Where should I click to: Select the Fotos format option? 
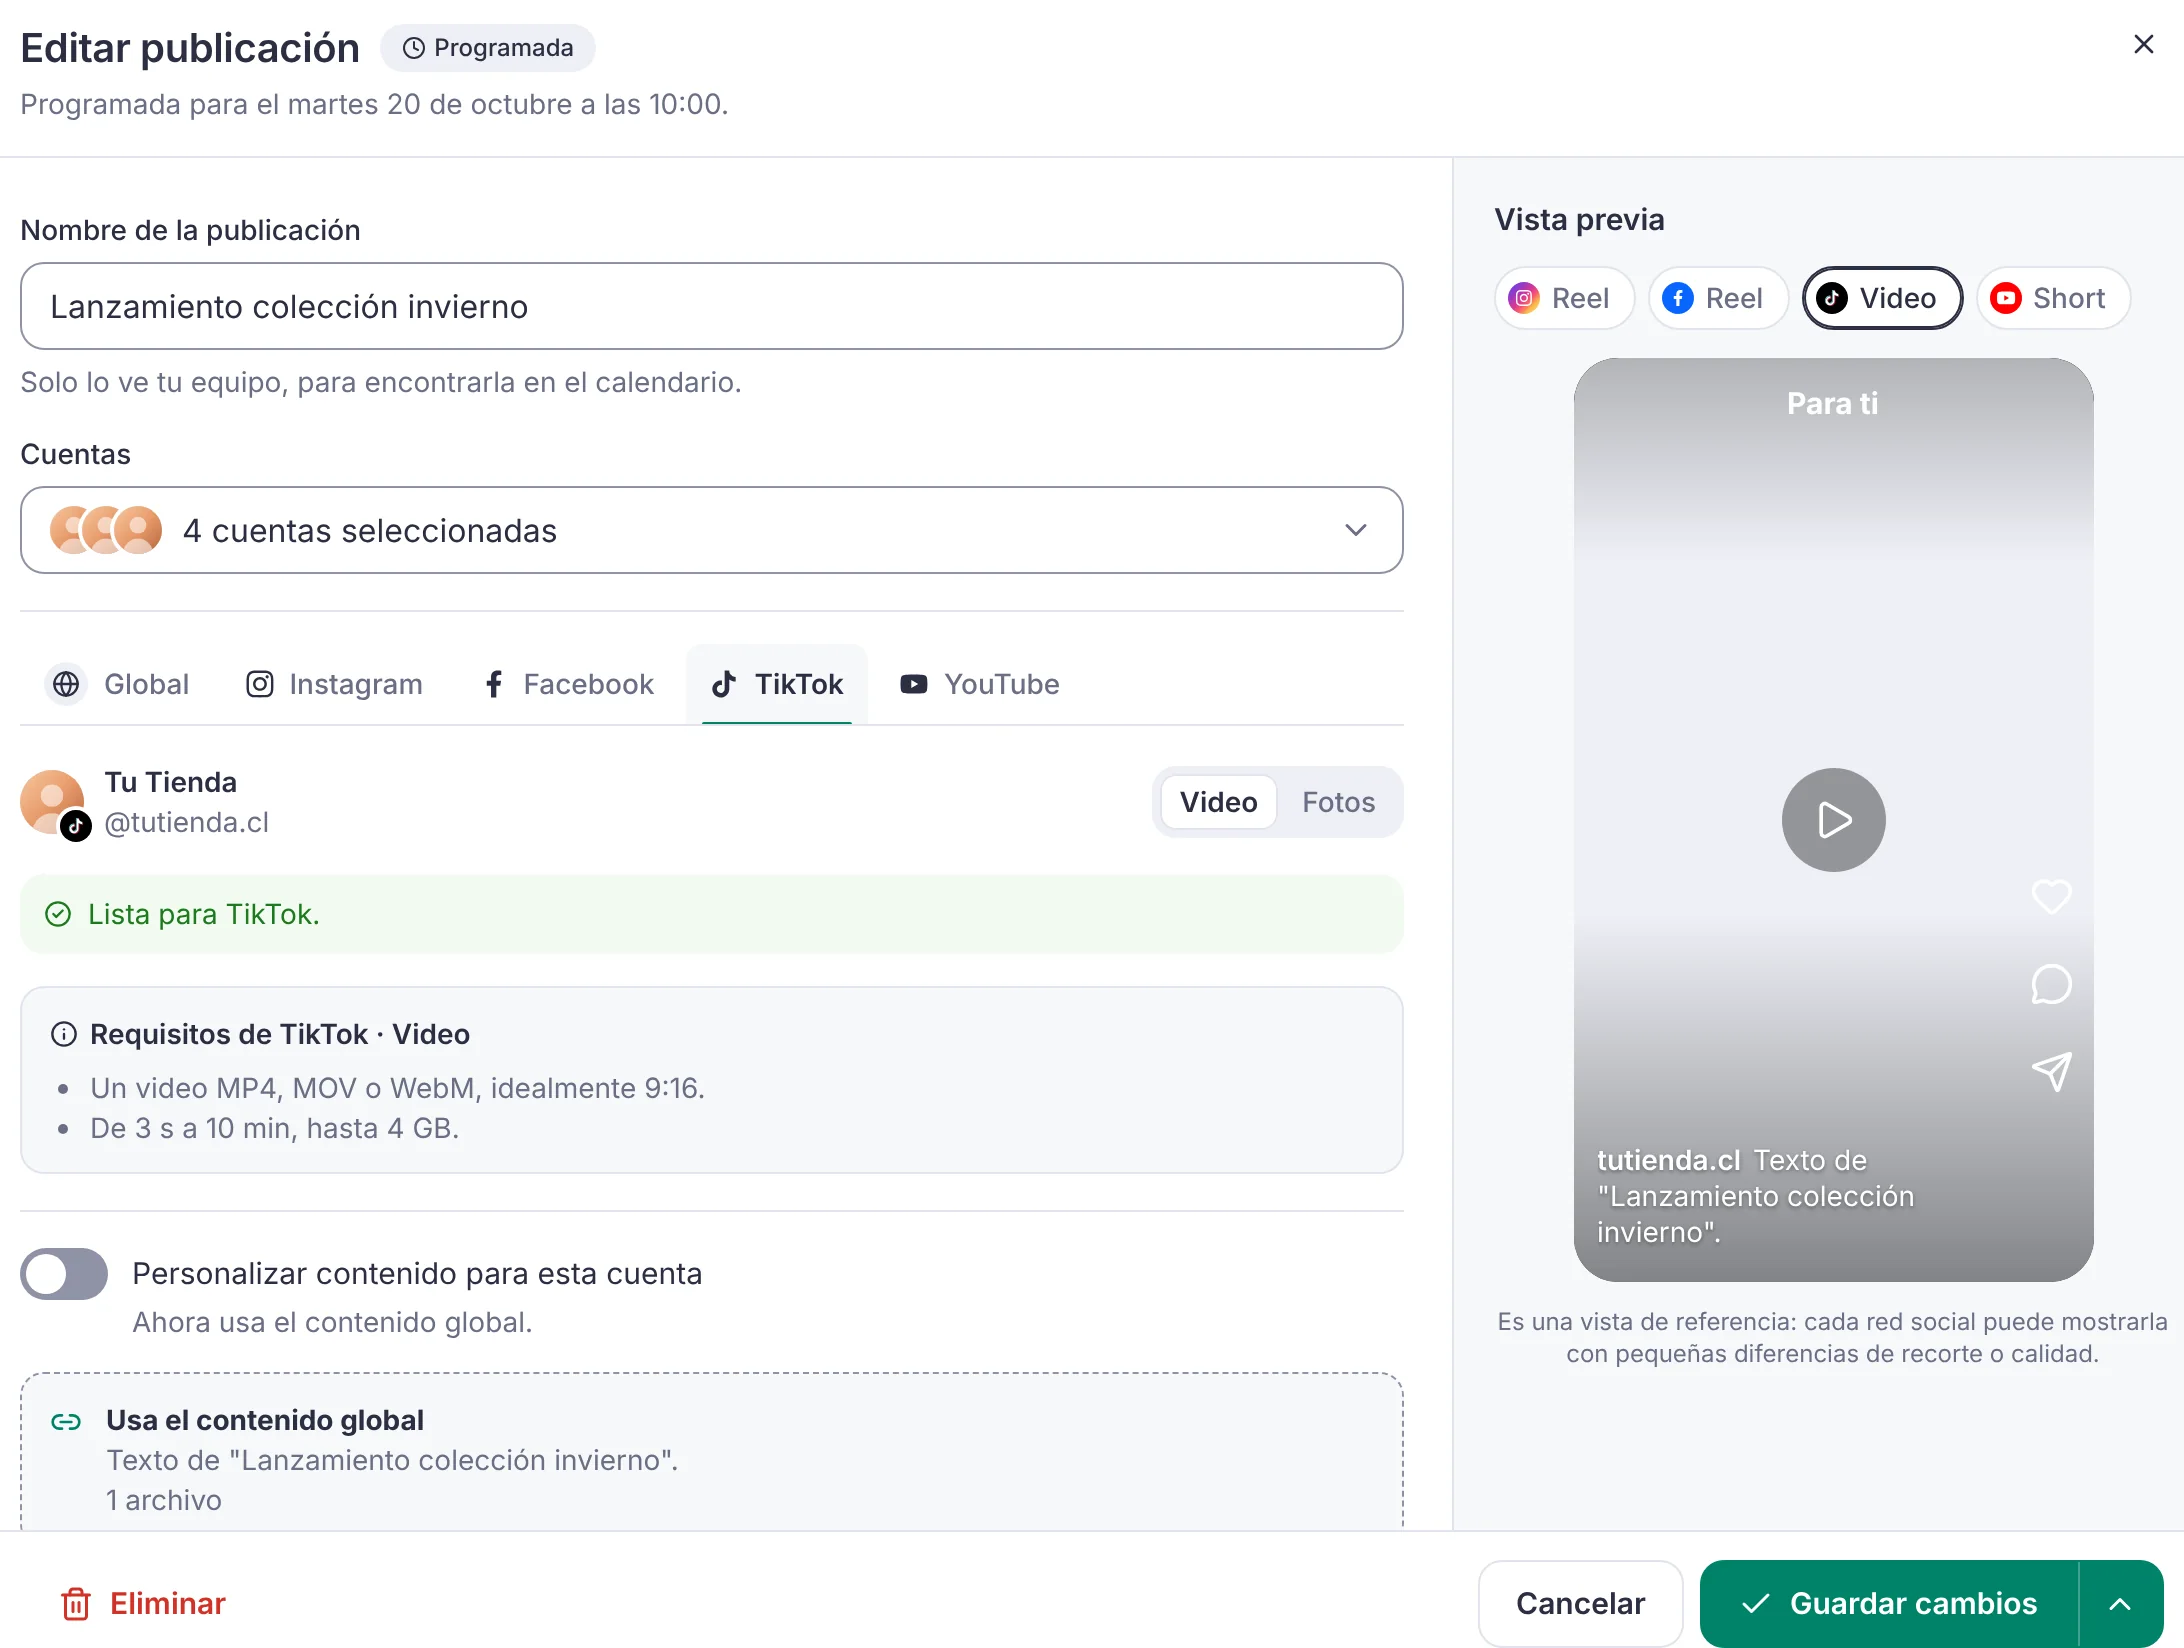point(1338,802)
